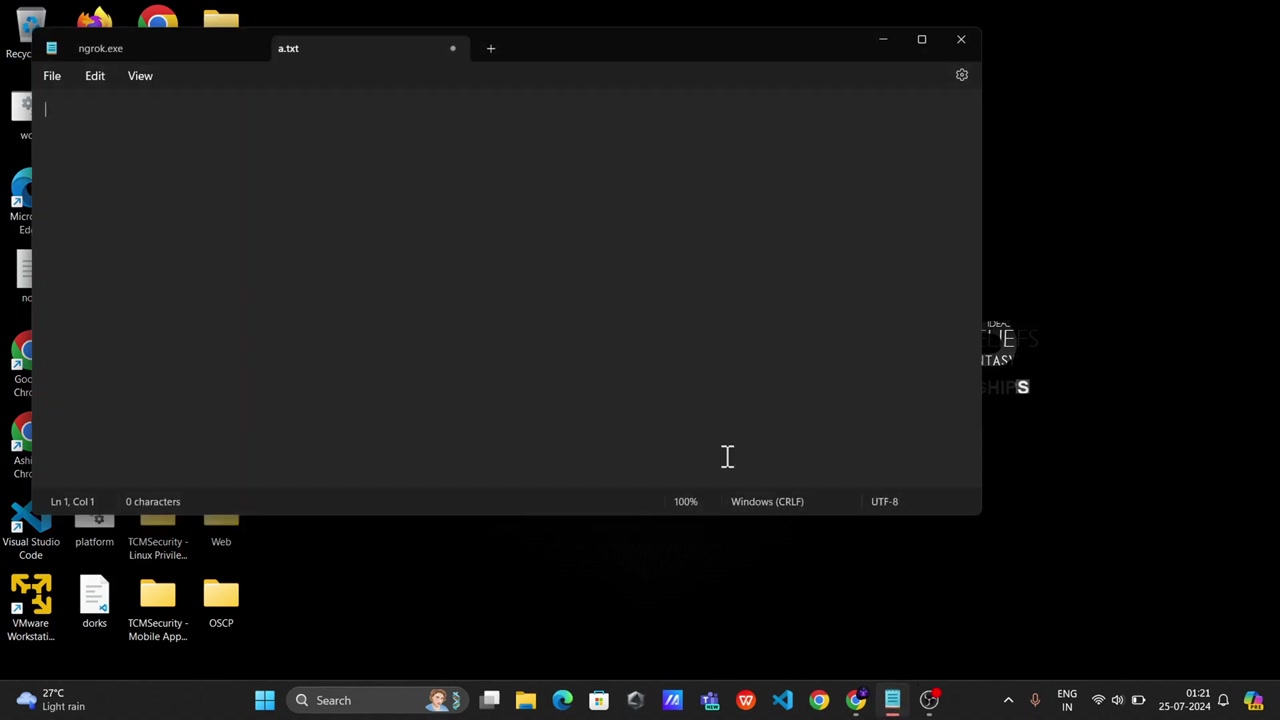1280x720 pixels.
Task: Open the File menu
Action: pos(52,76)
